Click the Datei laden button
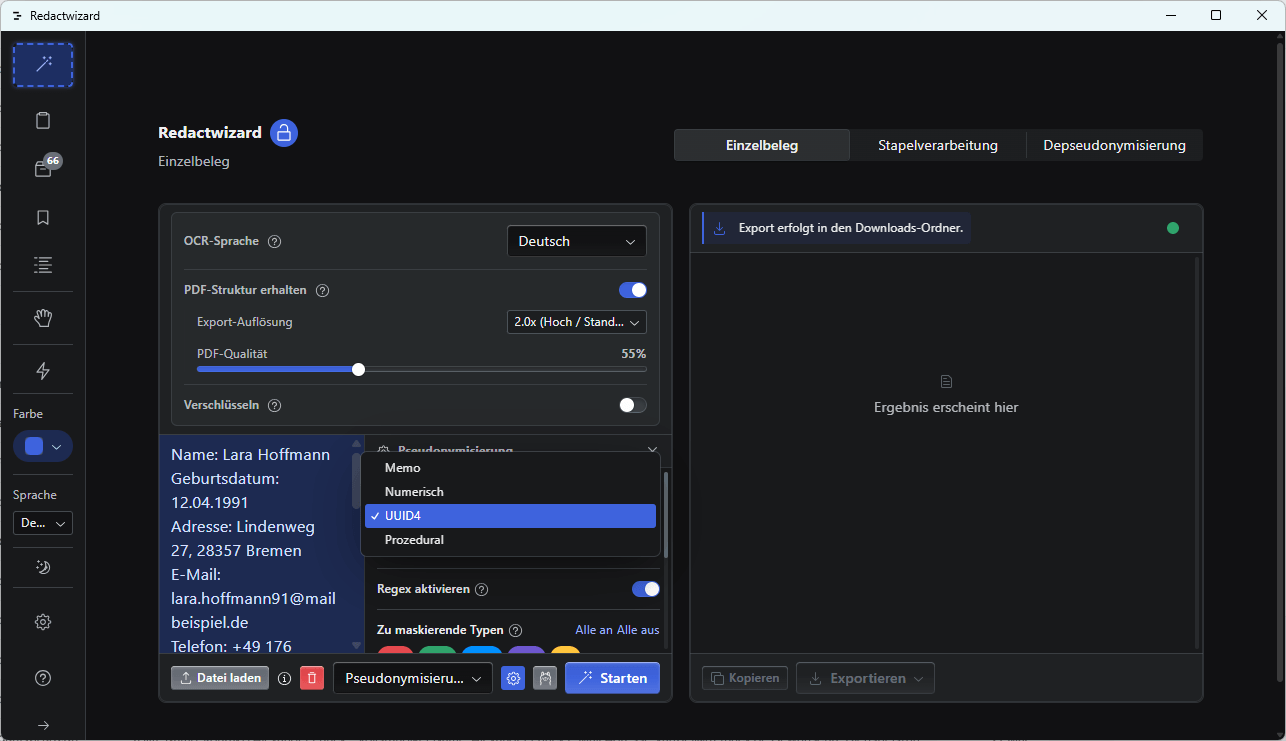This screenshot has width=1286, height=741. 220,678
